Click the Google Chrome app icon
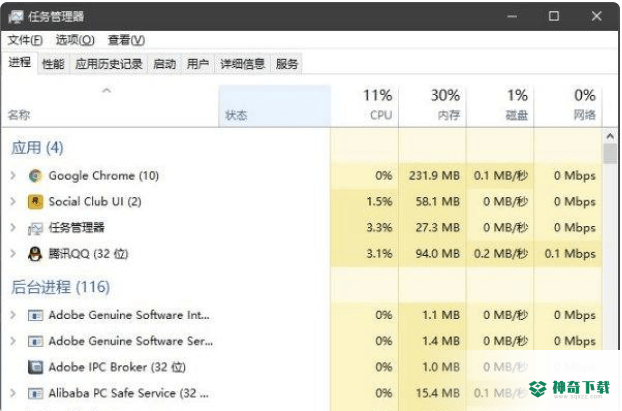The image size is (622, 411). coord(35,176)
